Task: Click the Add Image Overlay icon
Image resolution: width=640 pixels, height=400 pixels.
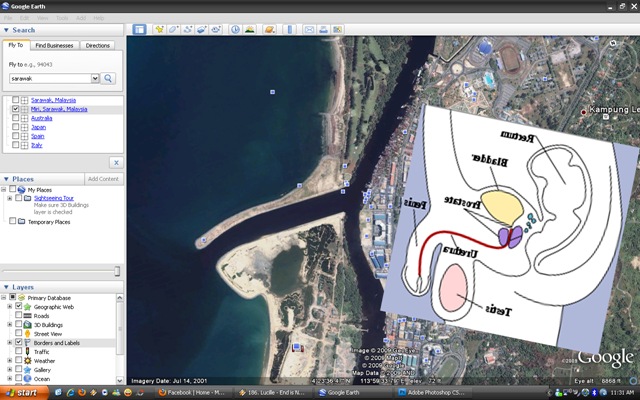Action: tap(202, 29)
